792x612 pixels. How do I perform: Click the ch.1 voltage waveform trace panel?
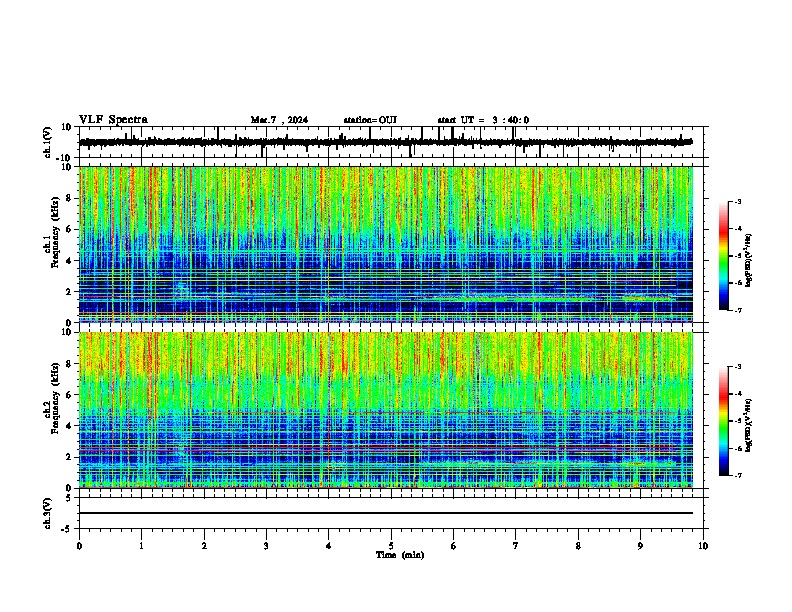(x=393, y=142)
